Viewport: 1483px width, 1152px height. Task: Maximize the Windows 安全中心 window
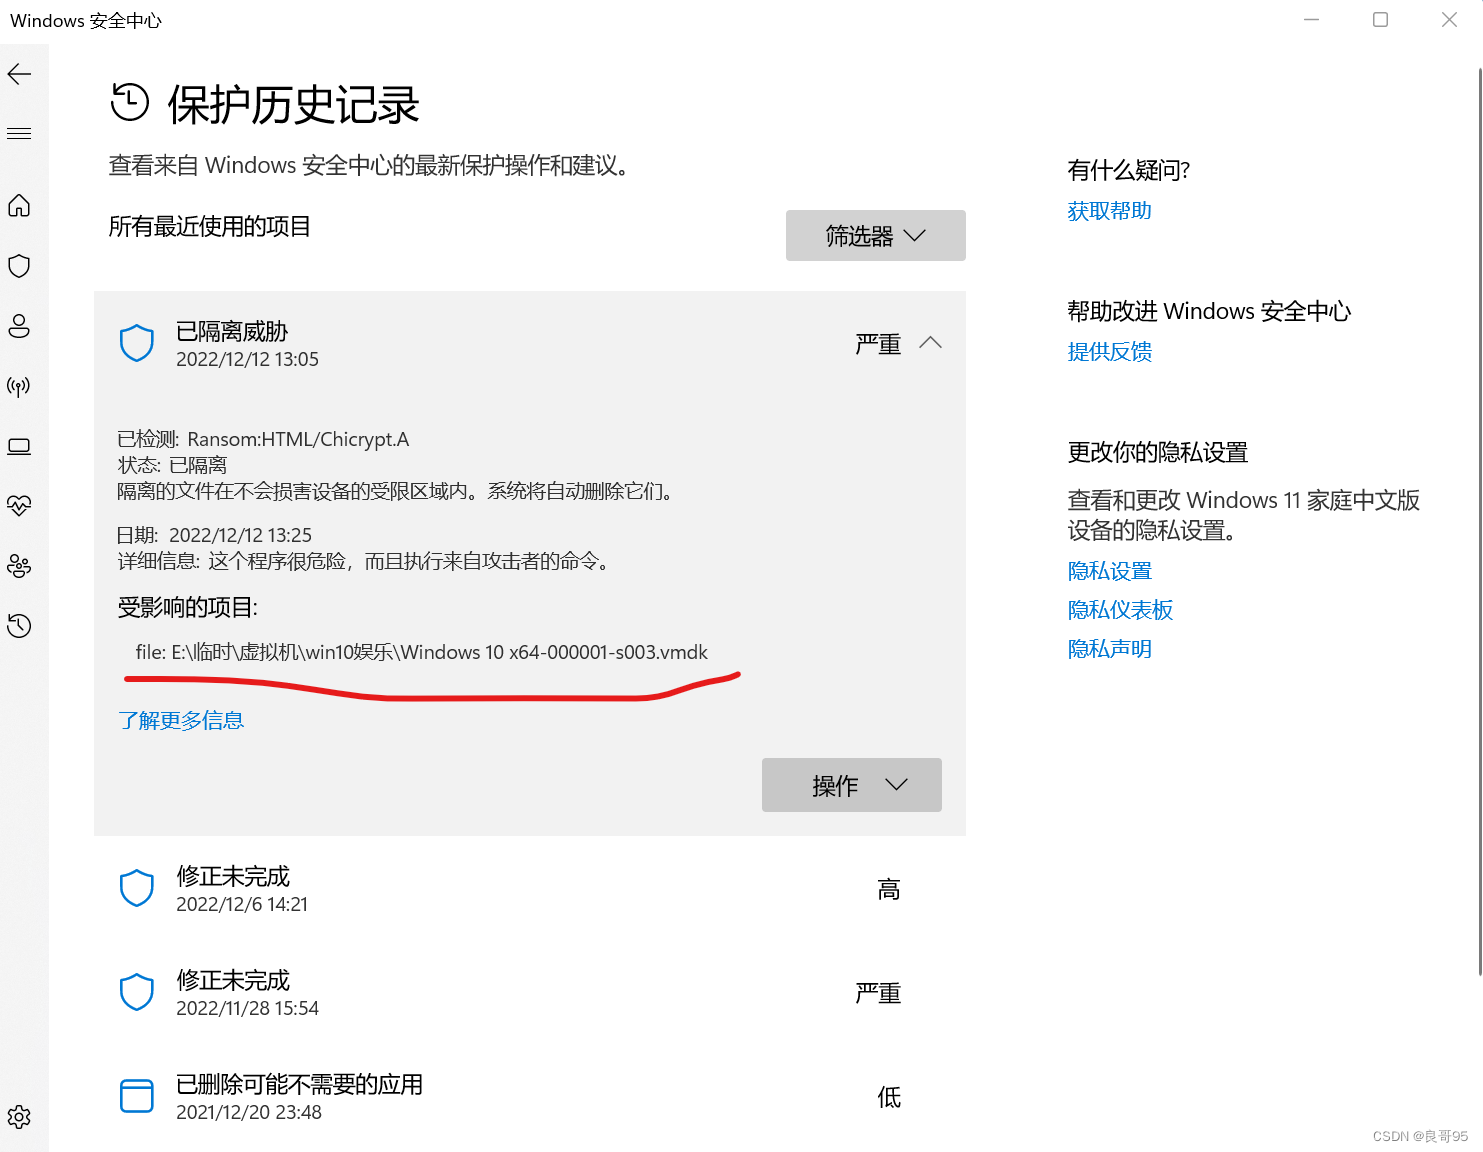coord(1380,20)
